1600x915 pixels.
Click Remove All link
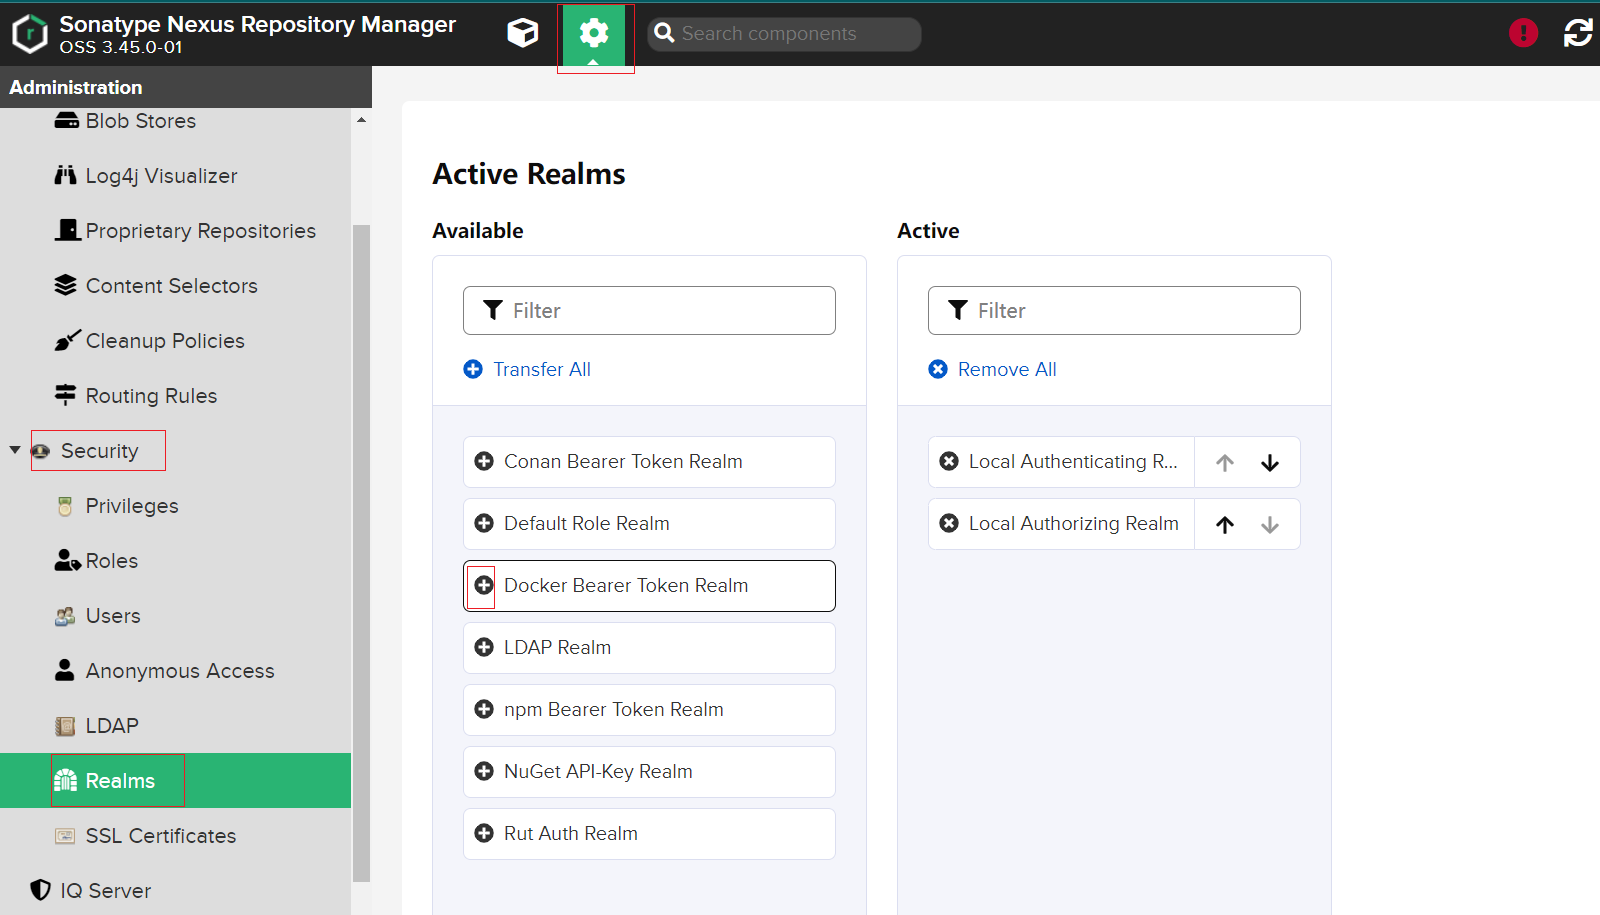tap(992, 369)
